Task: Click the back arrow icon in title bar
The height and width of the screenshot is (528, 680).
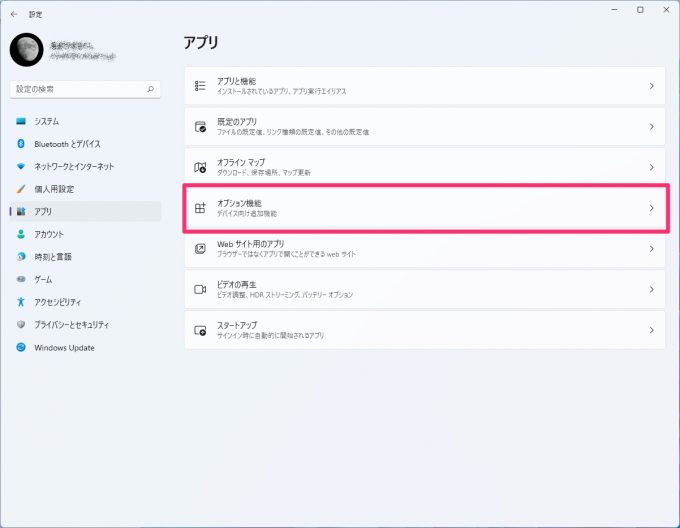Action: tap(14, 14)
